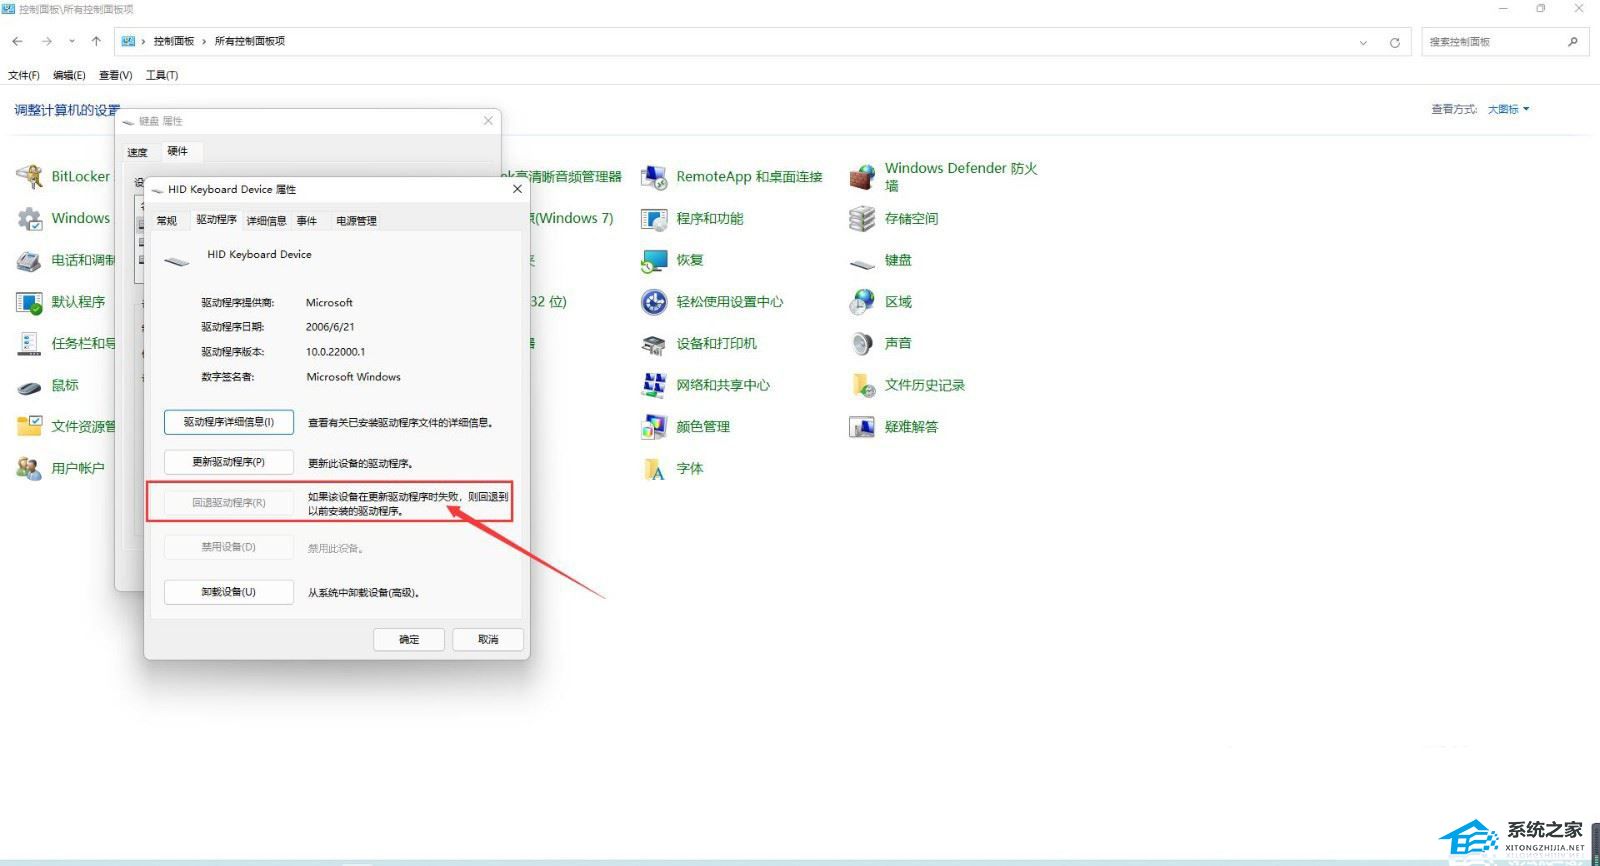Screen dimensions: 1600x866
Task: Open 存储空间 icon
Action: tap(862, 219)
